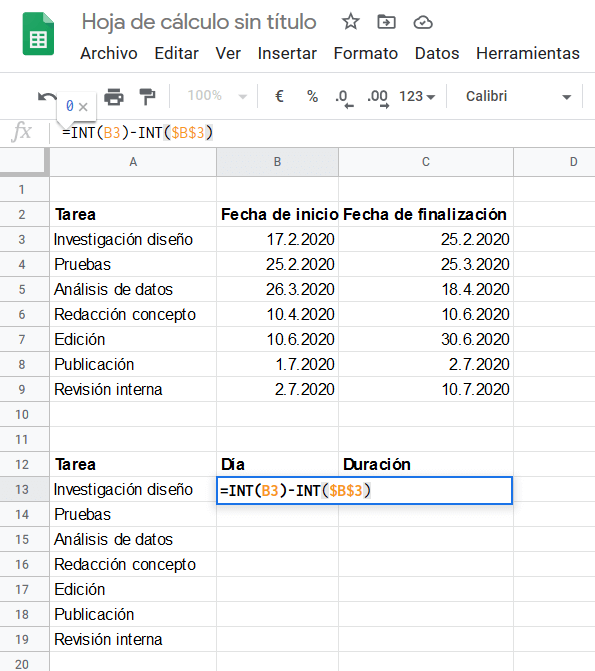Screen dimensions: 595x671
Task: Select 'Tarea' header in row 12
Action: click(133, 464)
